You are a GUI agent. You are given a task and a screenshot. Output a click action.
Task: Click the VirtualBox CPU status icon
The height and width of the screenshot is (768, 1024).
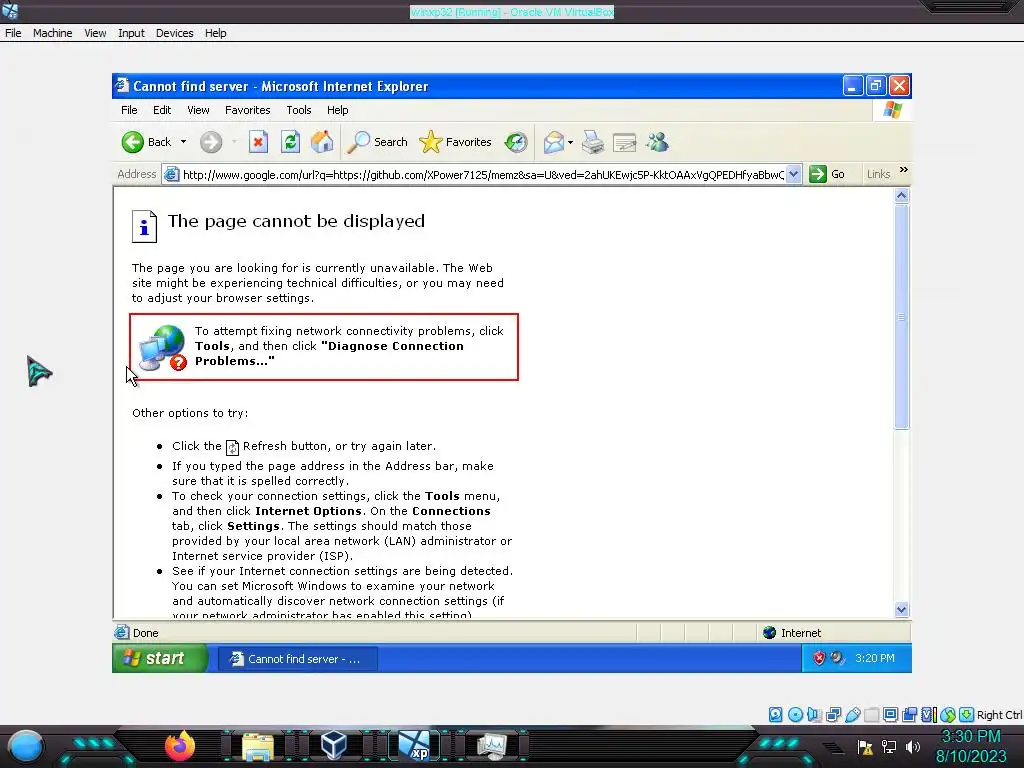tap(929, 714)
